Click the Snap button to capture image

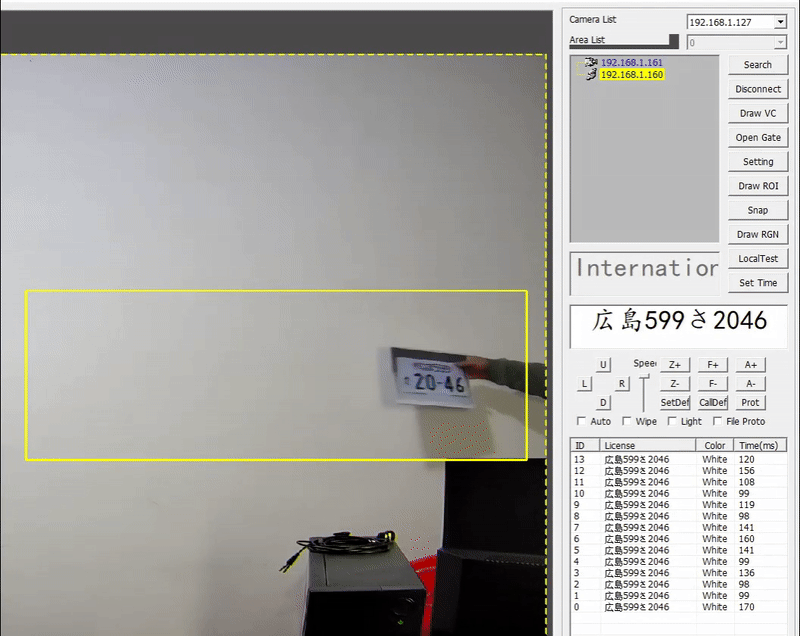pyautogui.click(x=757, y=210)
